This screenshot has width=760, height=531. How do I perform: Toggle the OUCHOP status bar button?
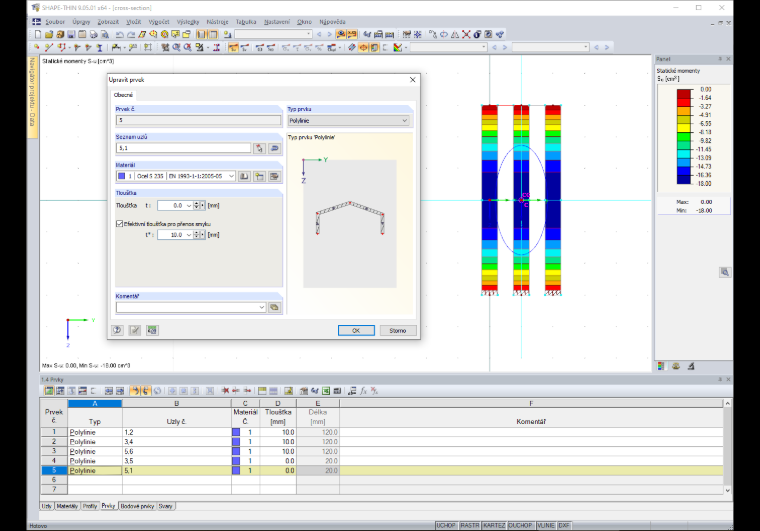(x=521, y=526)
